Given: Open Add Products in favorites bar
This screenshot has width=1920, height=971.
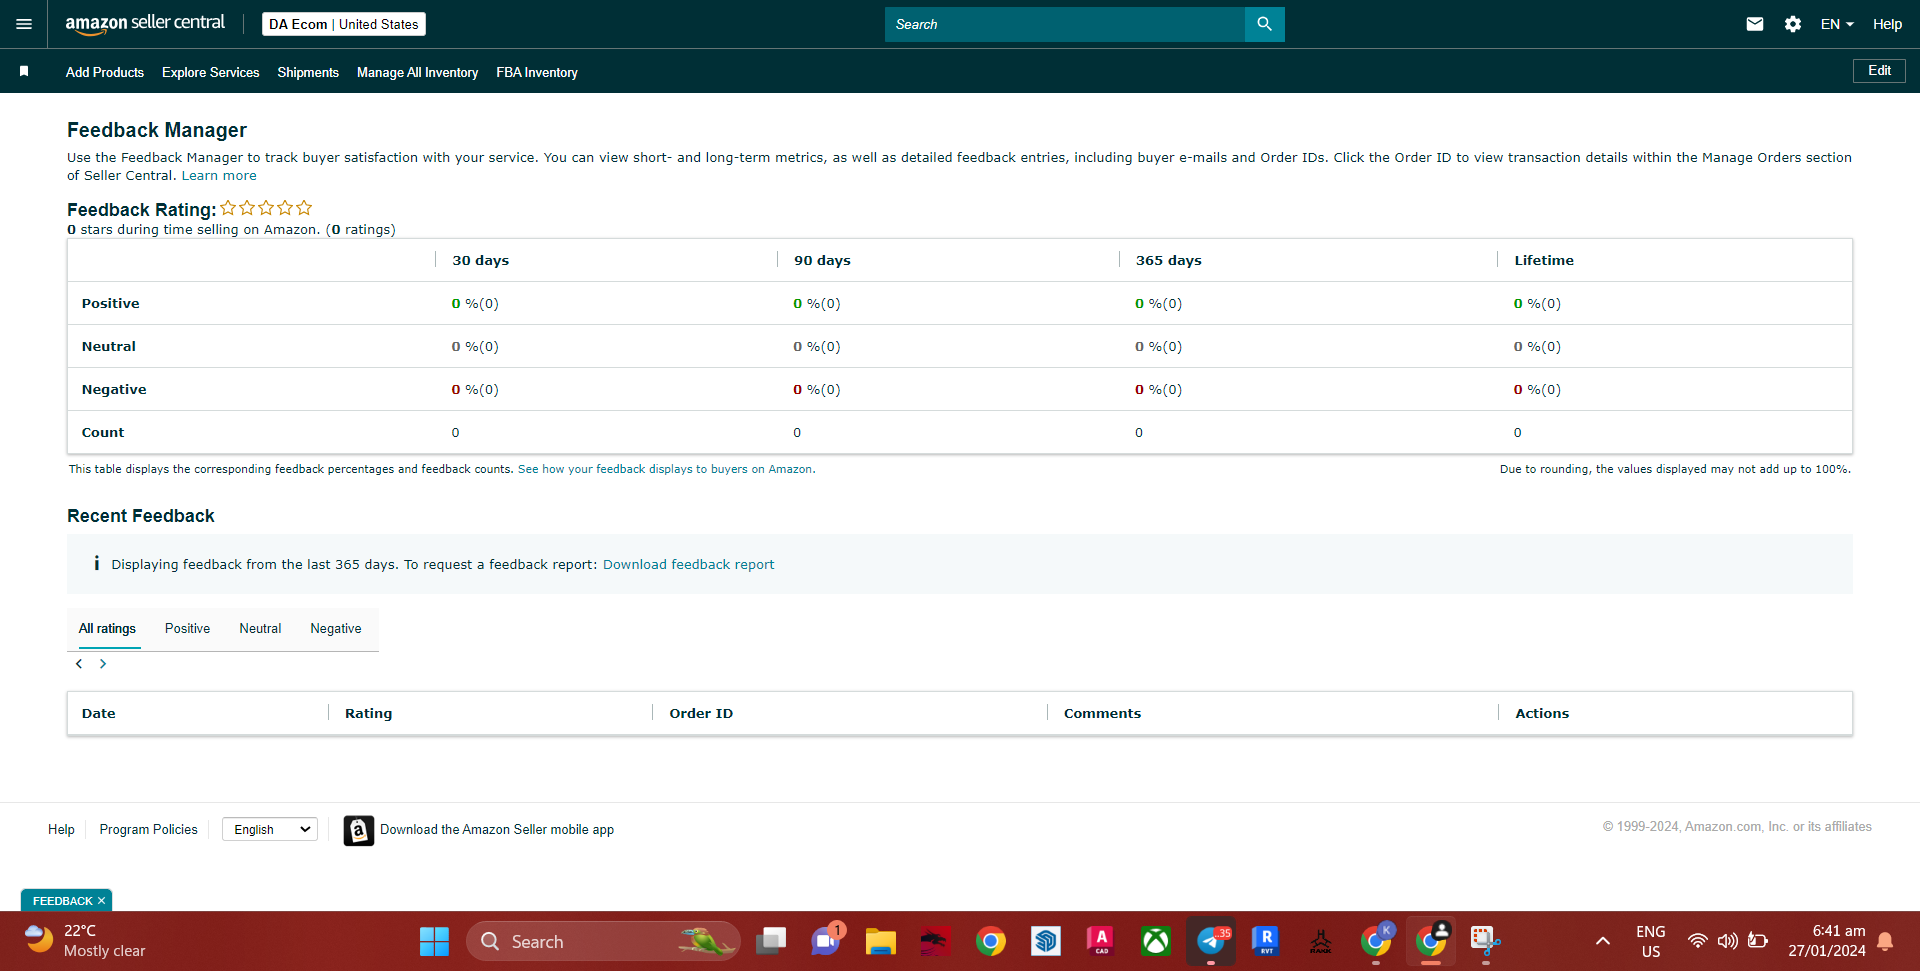Looking at the screenshot, I should point(105,72).
